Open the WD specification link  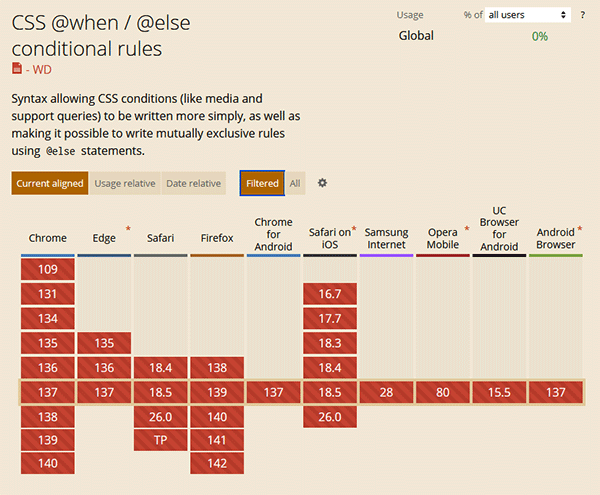pos(40,68)
